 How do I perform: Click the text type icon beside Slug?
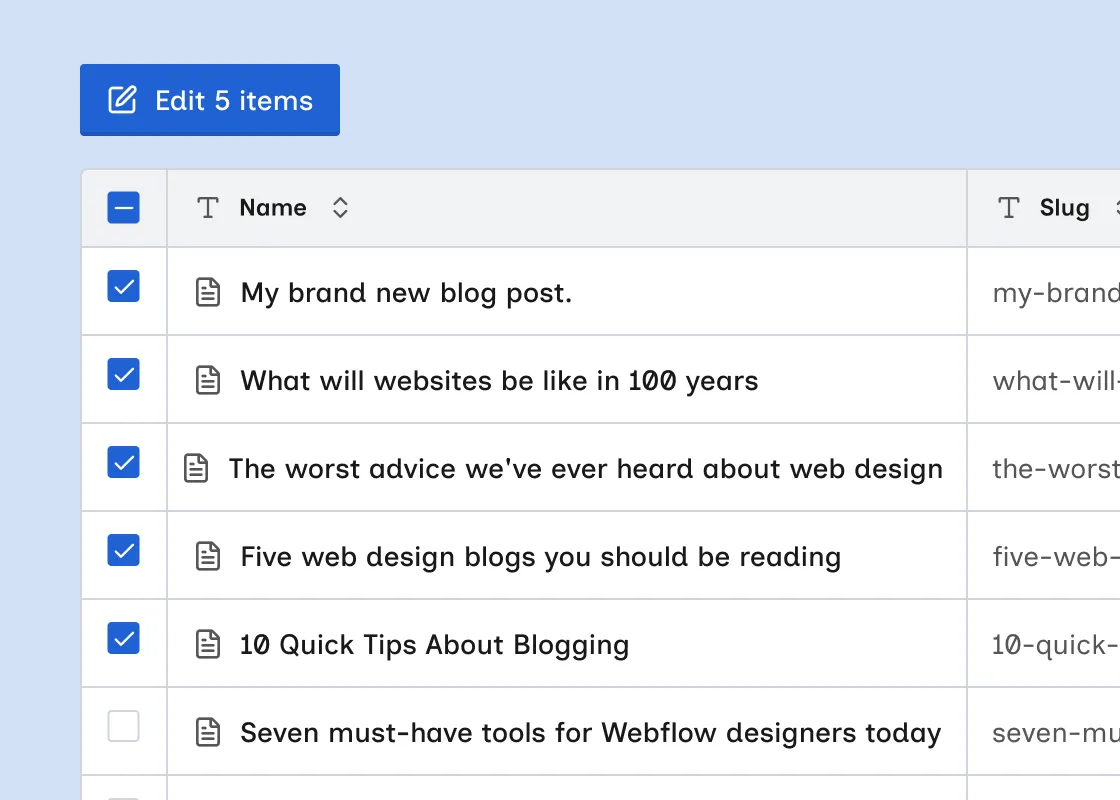1009,208
